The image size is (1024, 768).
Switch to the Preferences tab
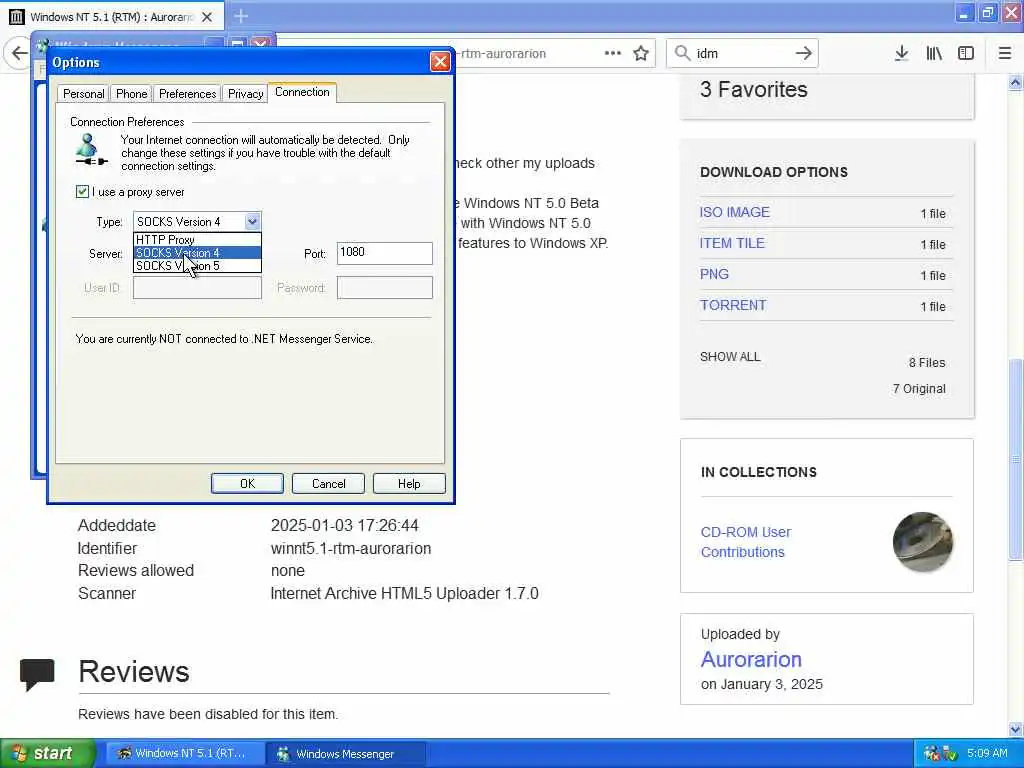tap(187, 93)
